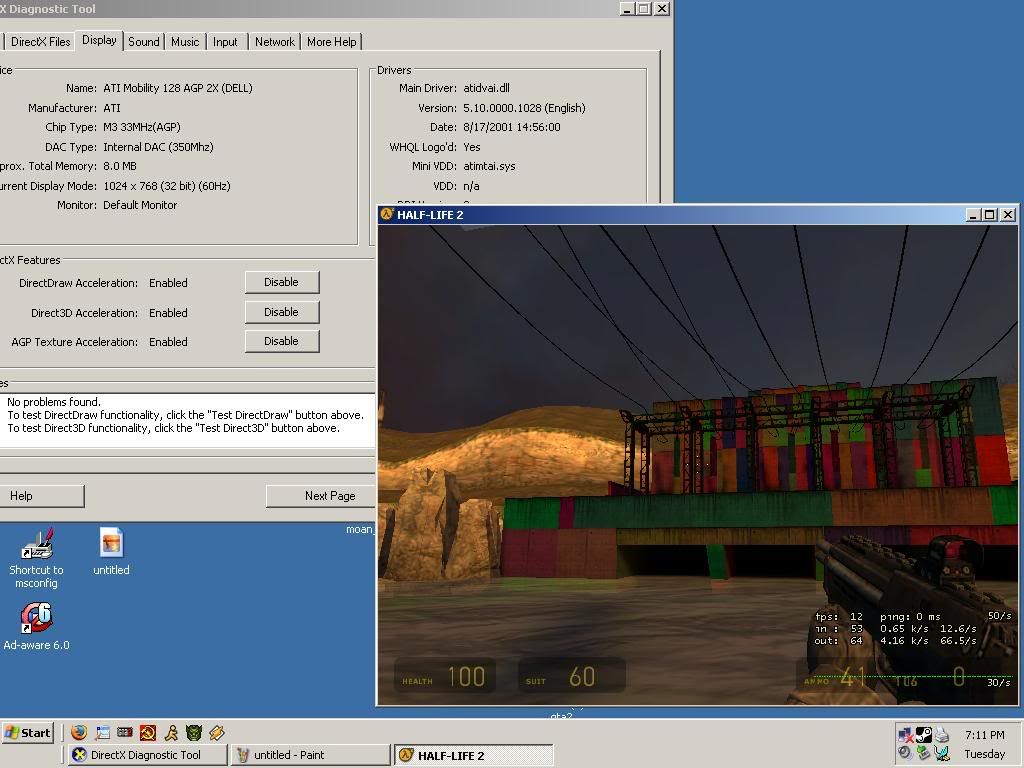Disable Direct3D Acceleration
The image size is (1024, 768).
pyautogui.click(x=282, y=312)
